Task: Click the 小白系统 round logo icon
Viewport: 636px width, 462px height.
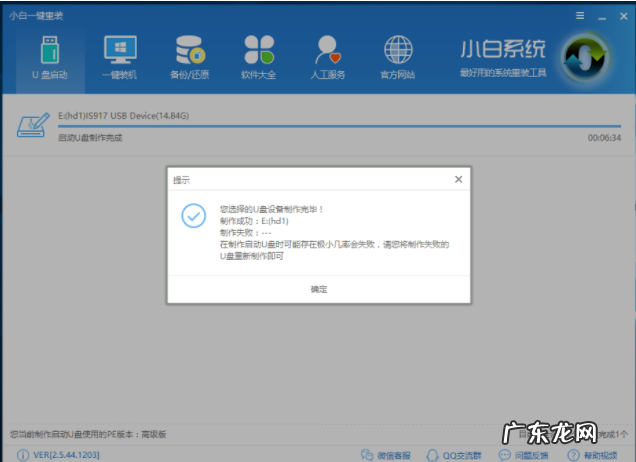Action: 585,57
